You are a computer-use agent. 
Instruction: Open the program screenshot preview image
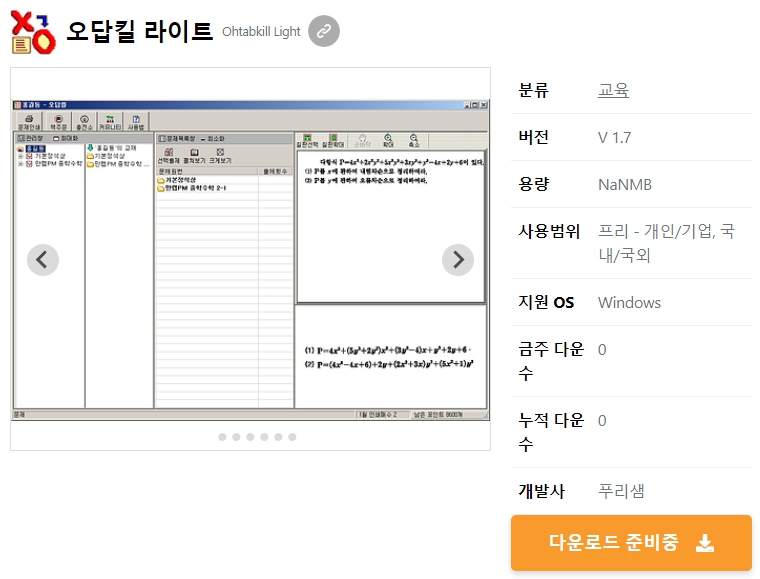[250, 260]
